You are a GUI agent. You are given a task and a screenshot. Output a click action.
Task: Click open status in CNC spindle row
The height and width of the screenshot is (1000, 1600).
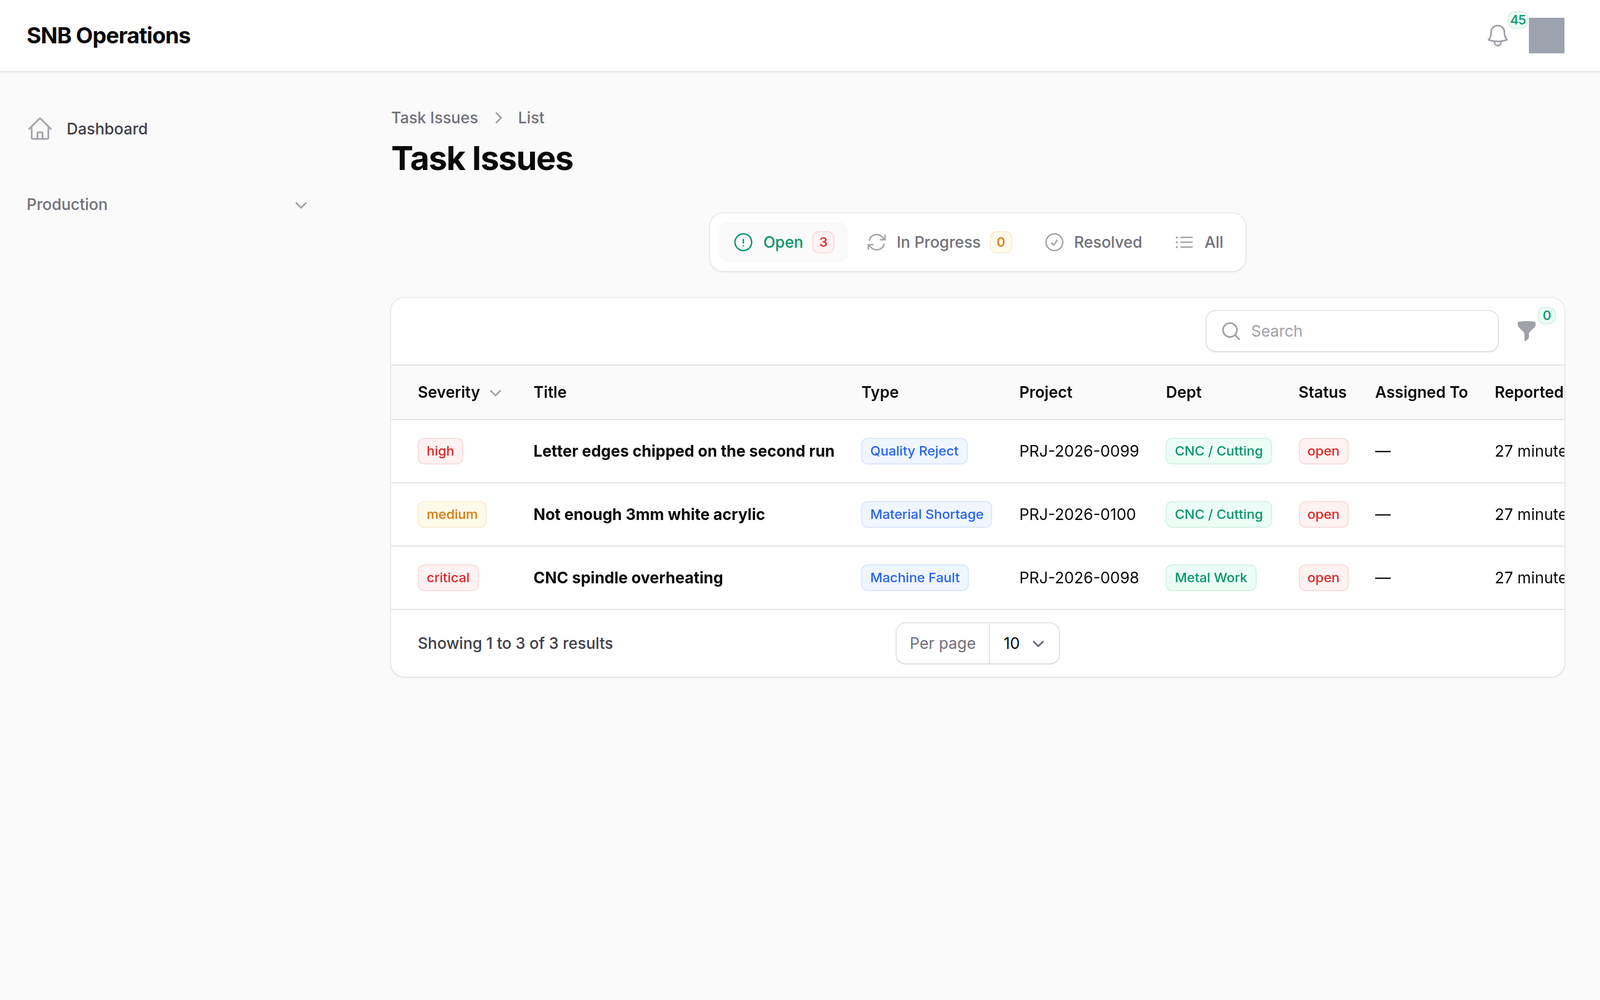1323,578
